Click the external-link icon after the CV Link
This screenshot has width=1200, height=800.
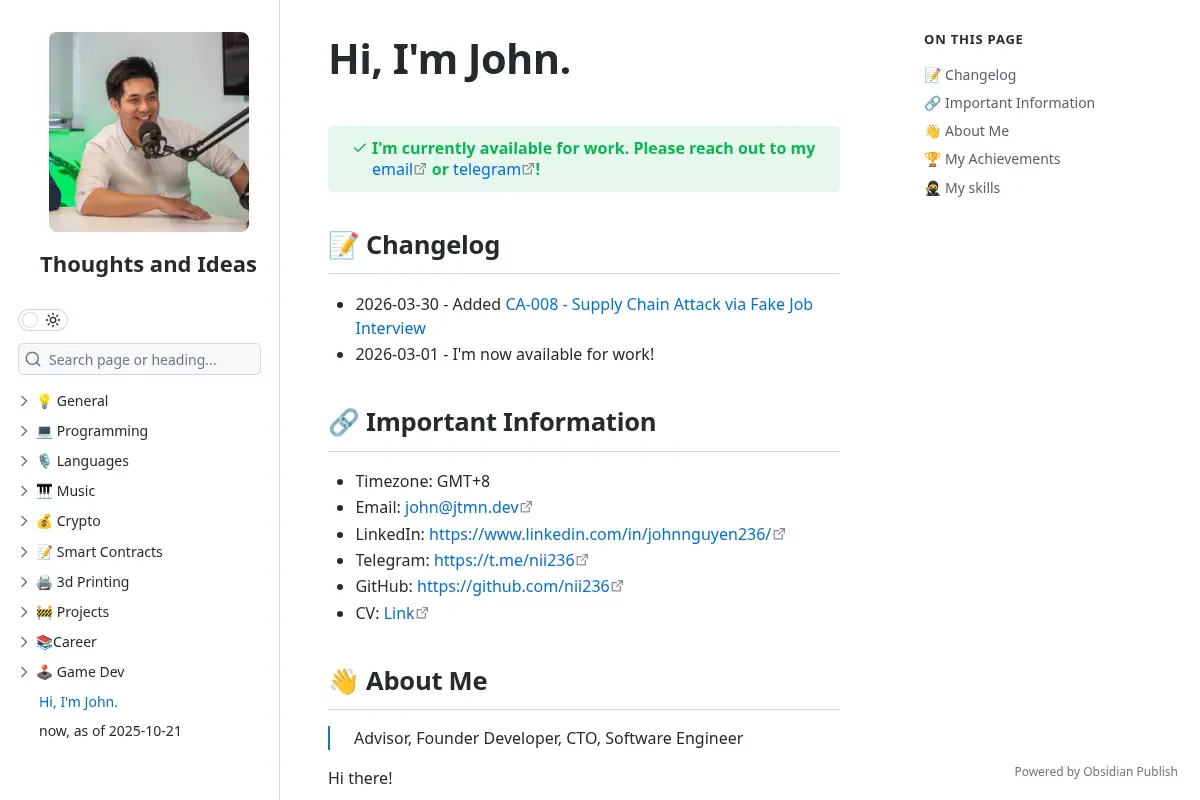(423, 613)
